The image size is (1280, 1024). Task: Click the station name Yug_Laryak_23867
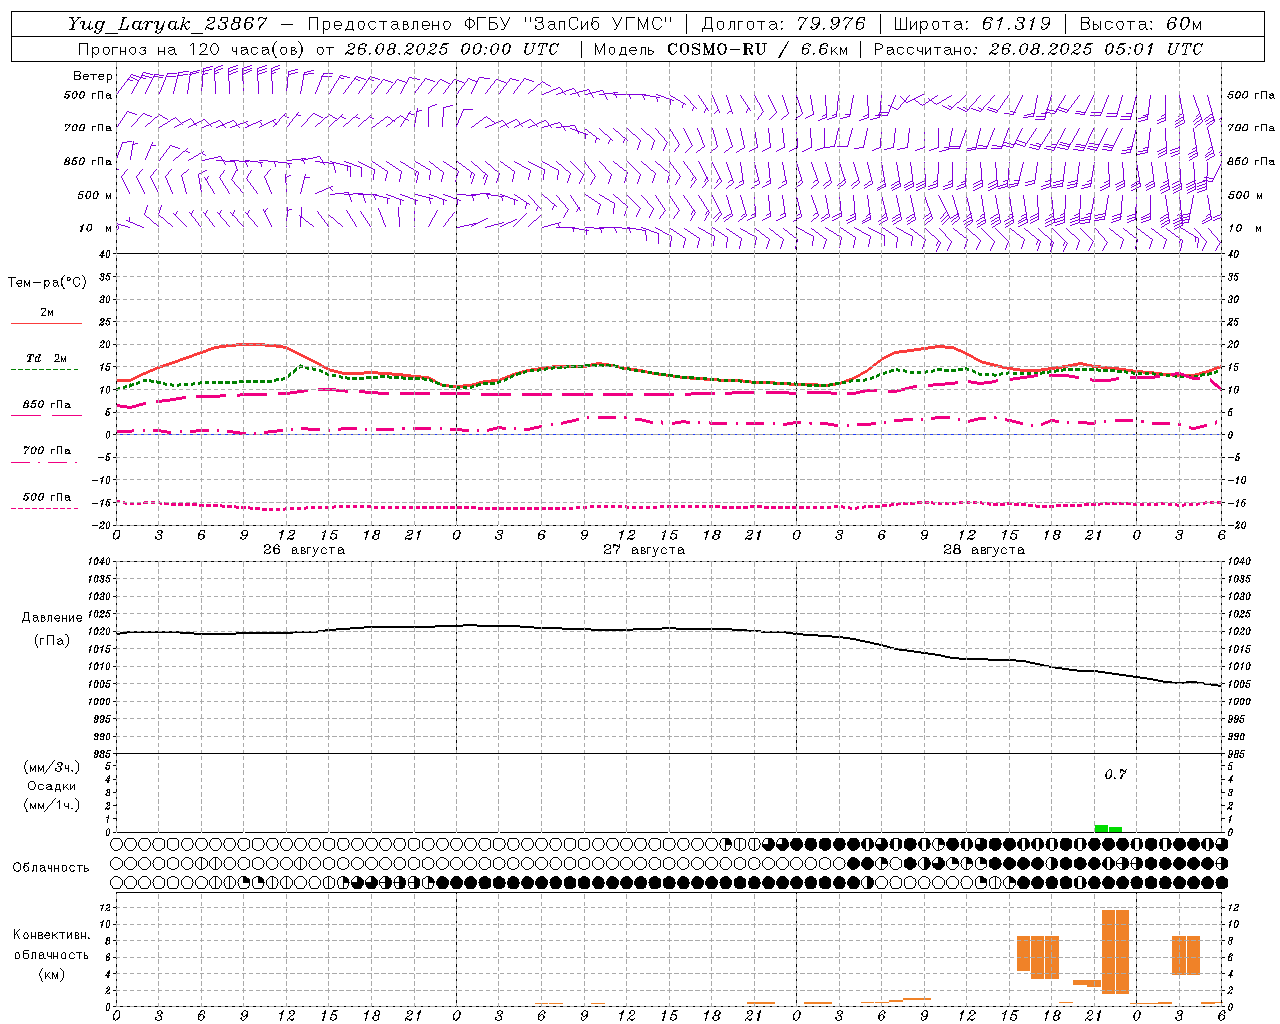click(168, 24)
